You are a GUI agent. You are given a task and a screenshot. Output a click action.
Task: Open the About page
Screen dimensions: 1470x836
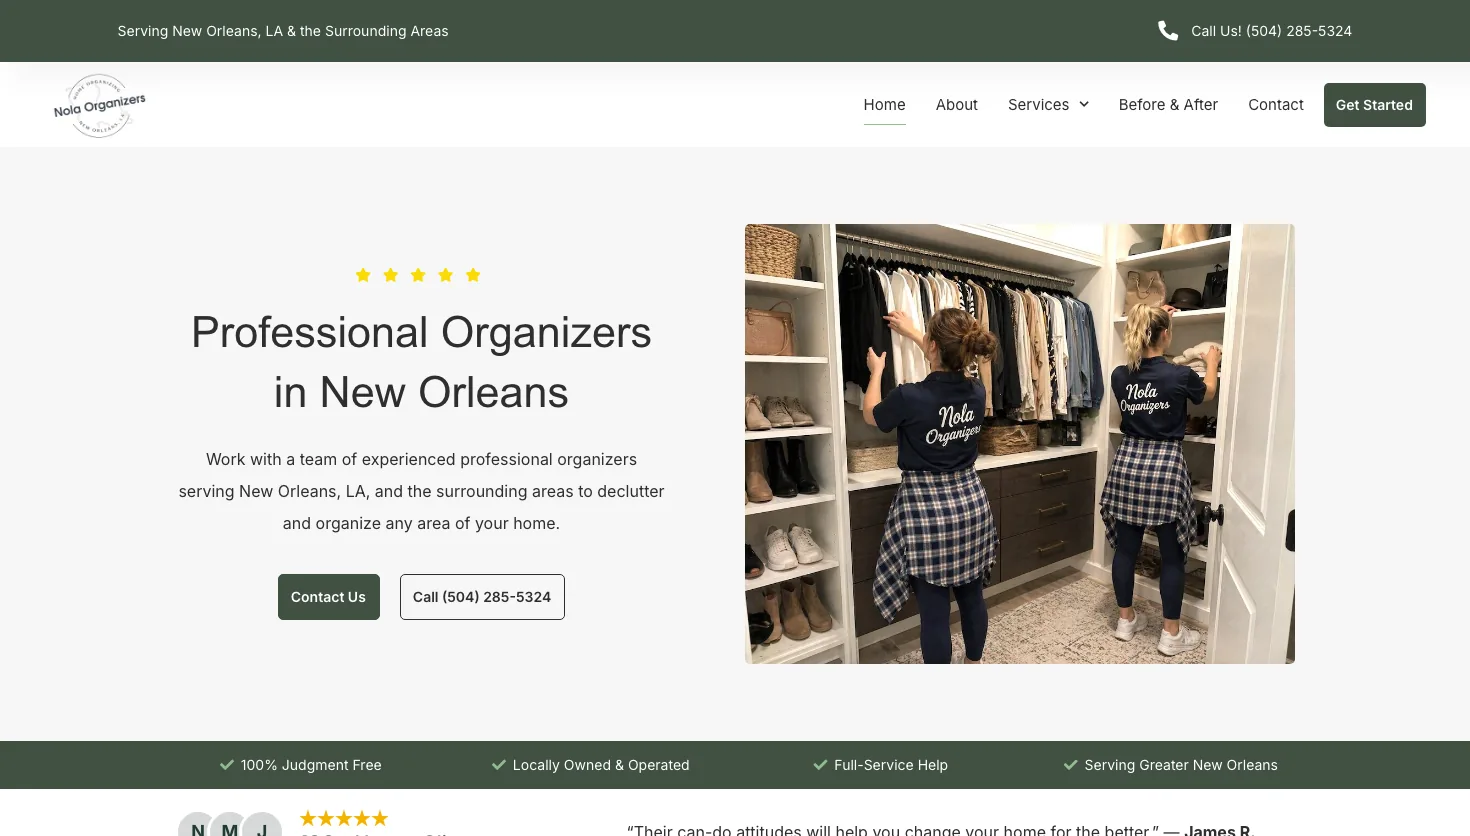point(957,105)
